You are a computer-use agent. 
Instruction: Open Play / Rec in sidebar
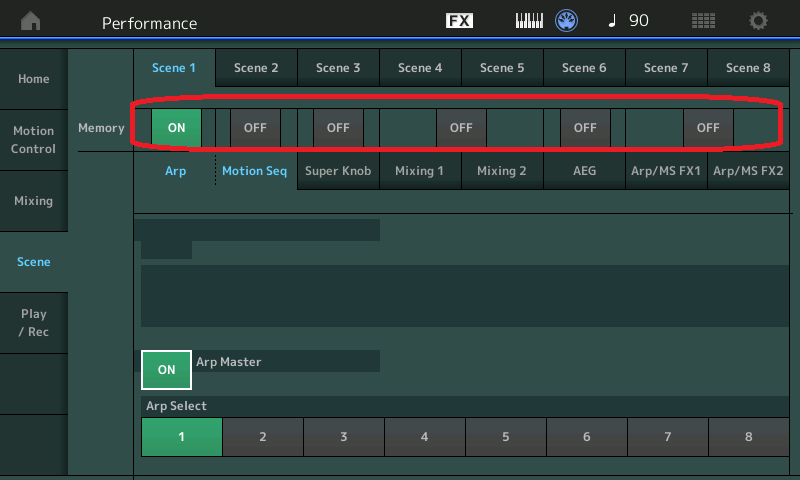click(x=34, y=323)
